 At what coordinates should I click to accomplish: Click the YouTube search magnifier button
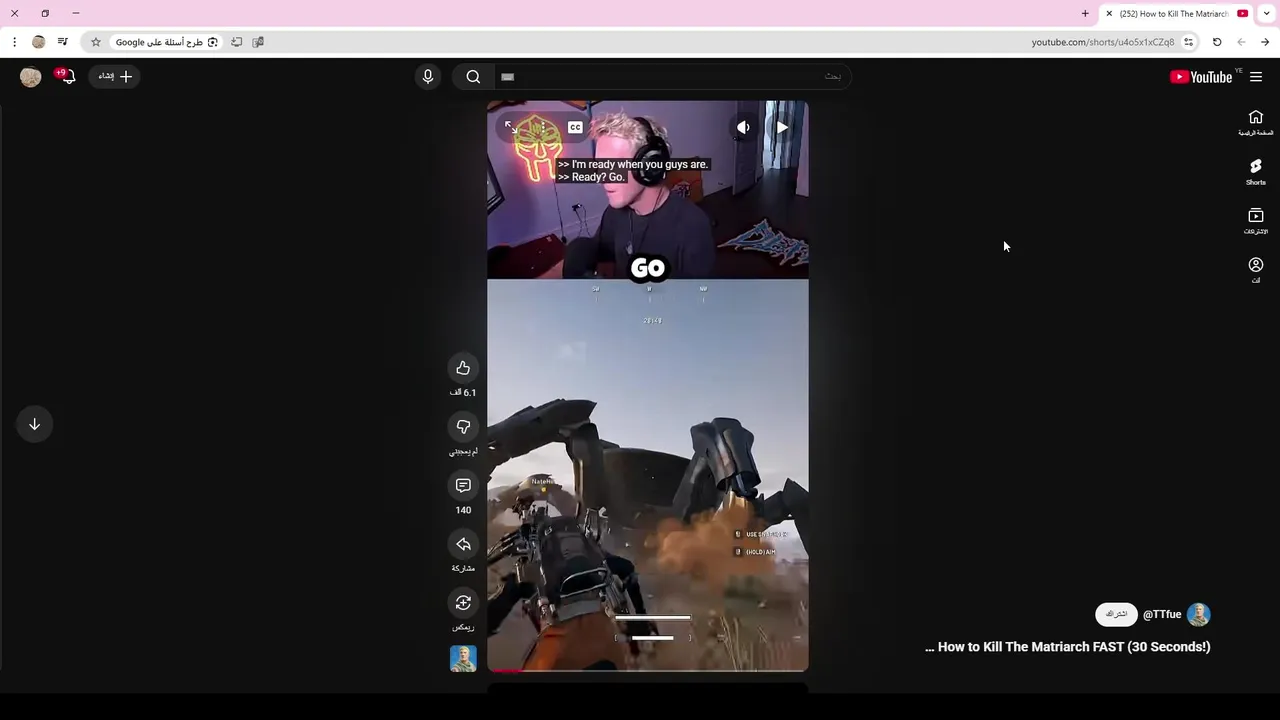pyautogui.click(x=473, y=77)
